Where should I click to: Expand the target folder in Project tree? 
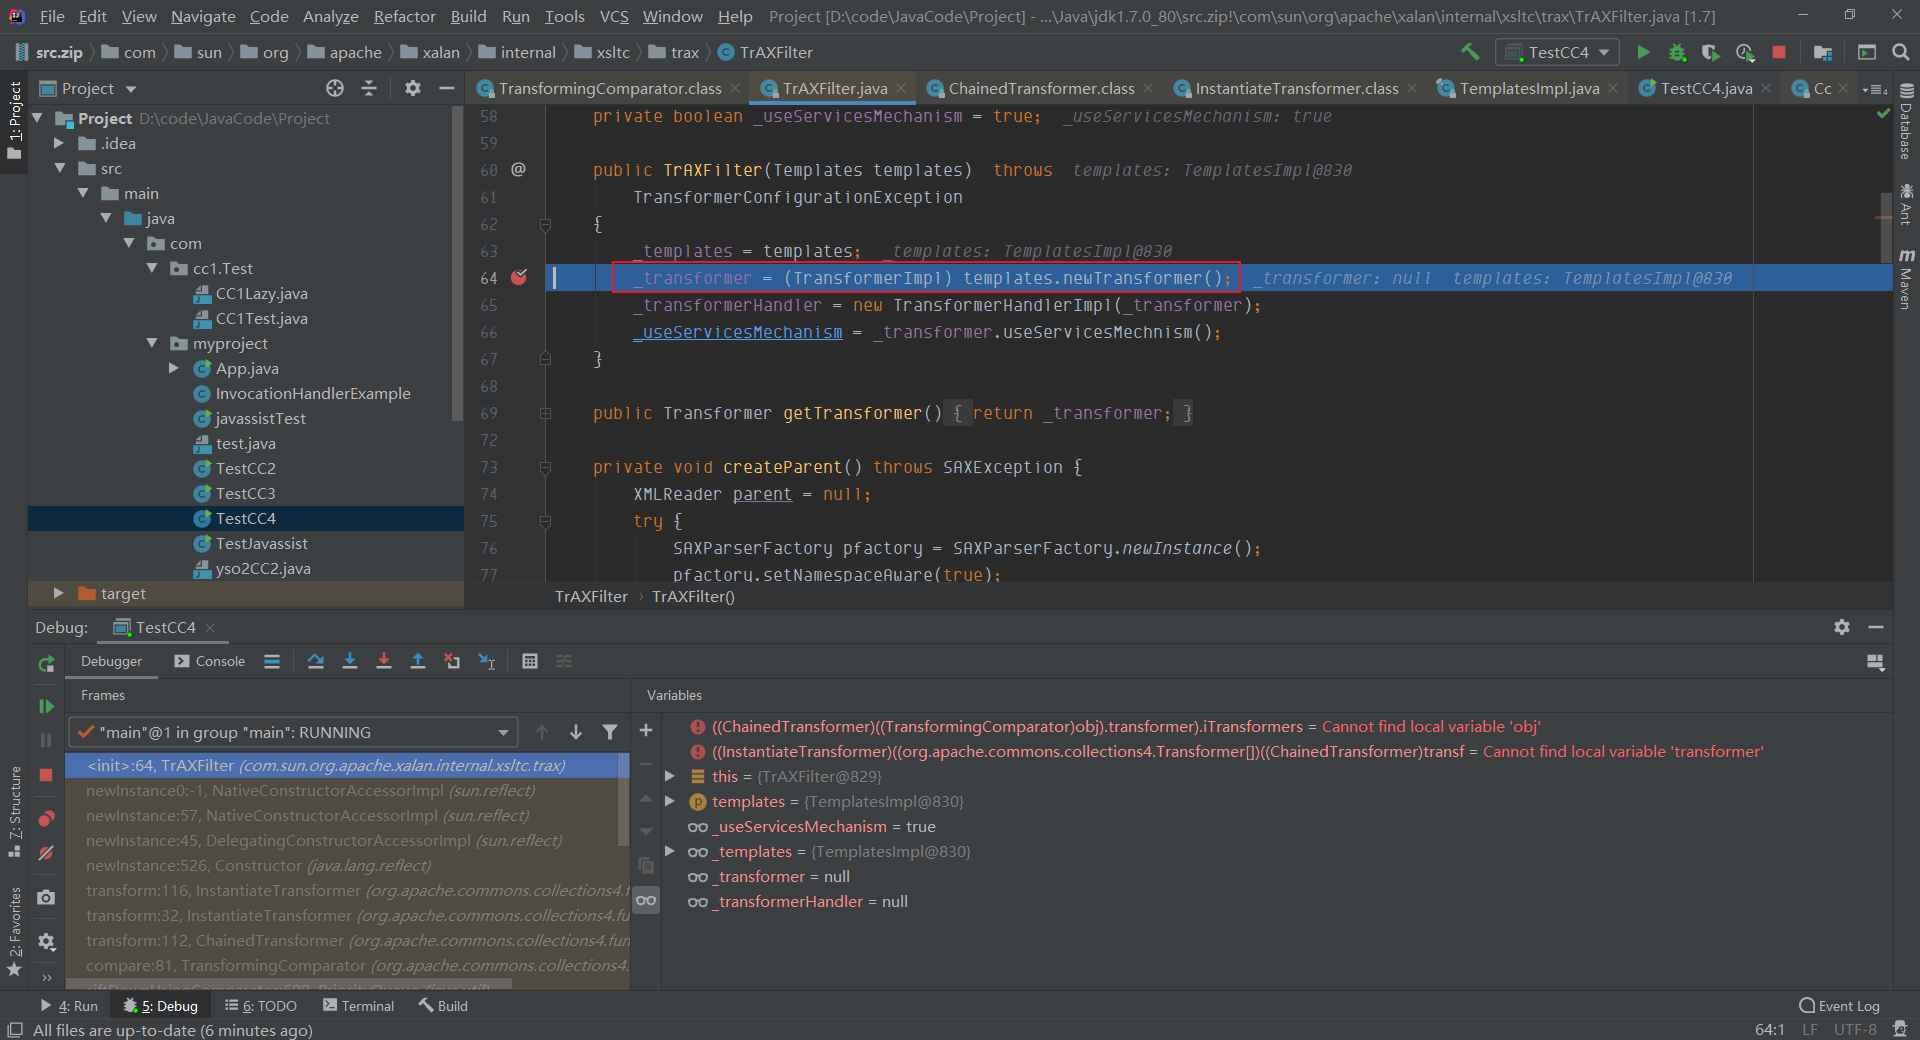58,593
